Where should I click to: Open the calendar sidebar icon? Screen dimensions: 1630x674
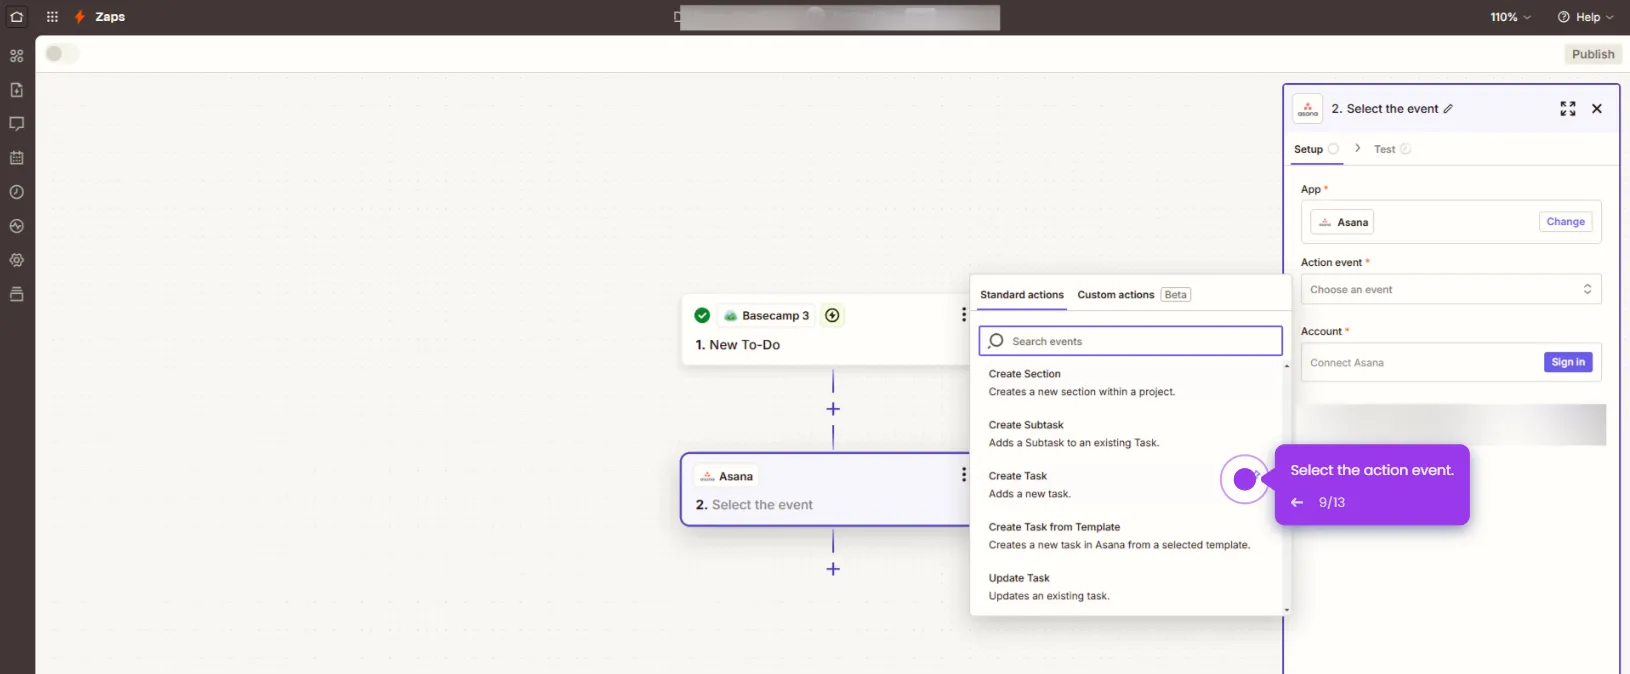(x=17, y=158)
